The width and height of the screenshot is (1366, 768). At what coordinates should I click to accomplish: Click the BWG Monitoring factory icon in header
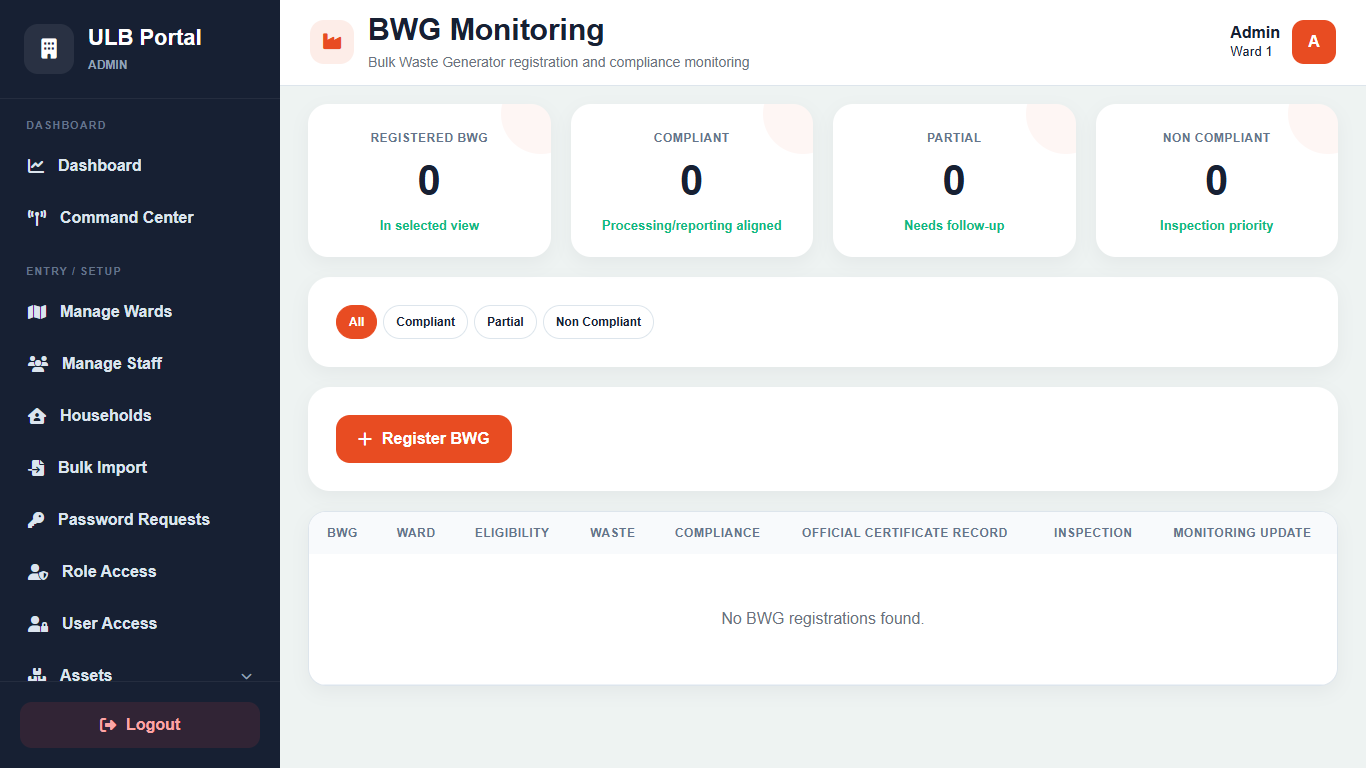click(332, 42)
